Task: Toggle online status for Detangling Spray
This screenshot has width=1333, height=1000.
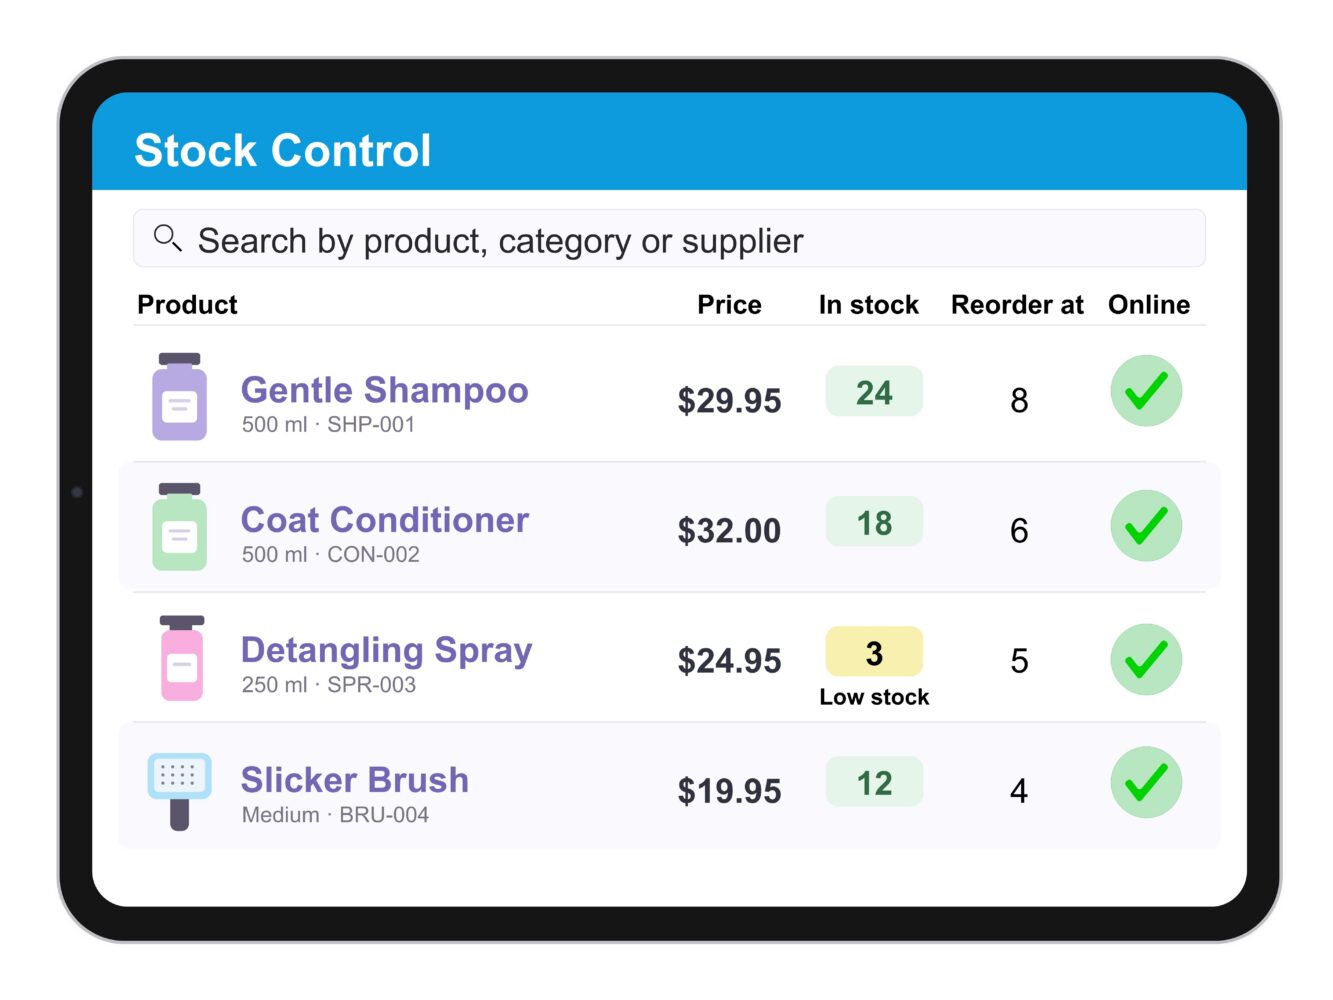Action: pos(1146,659)
